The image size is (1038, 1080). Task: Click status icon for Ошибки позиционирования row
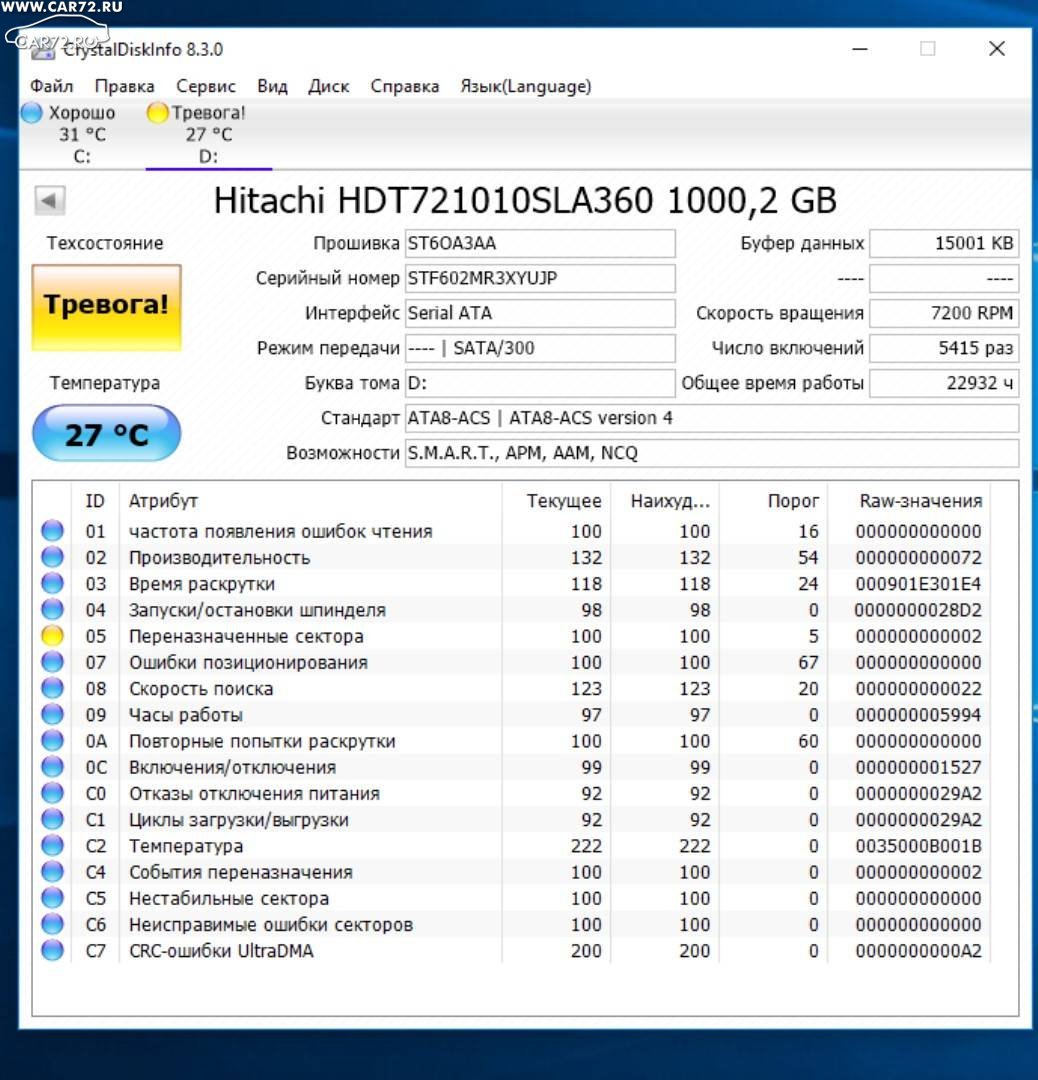pyautogui.click(x=52, y=662)
